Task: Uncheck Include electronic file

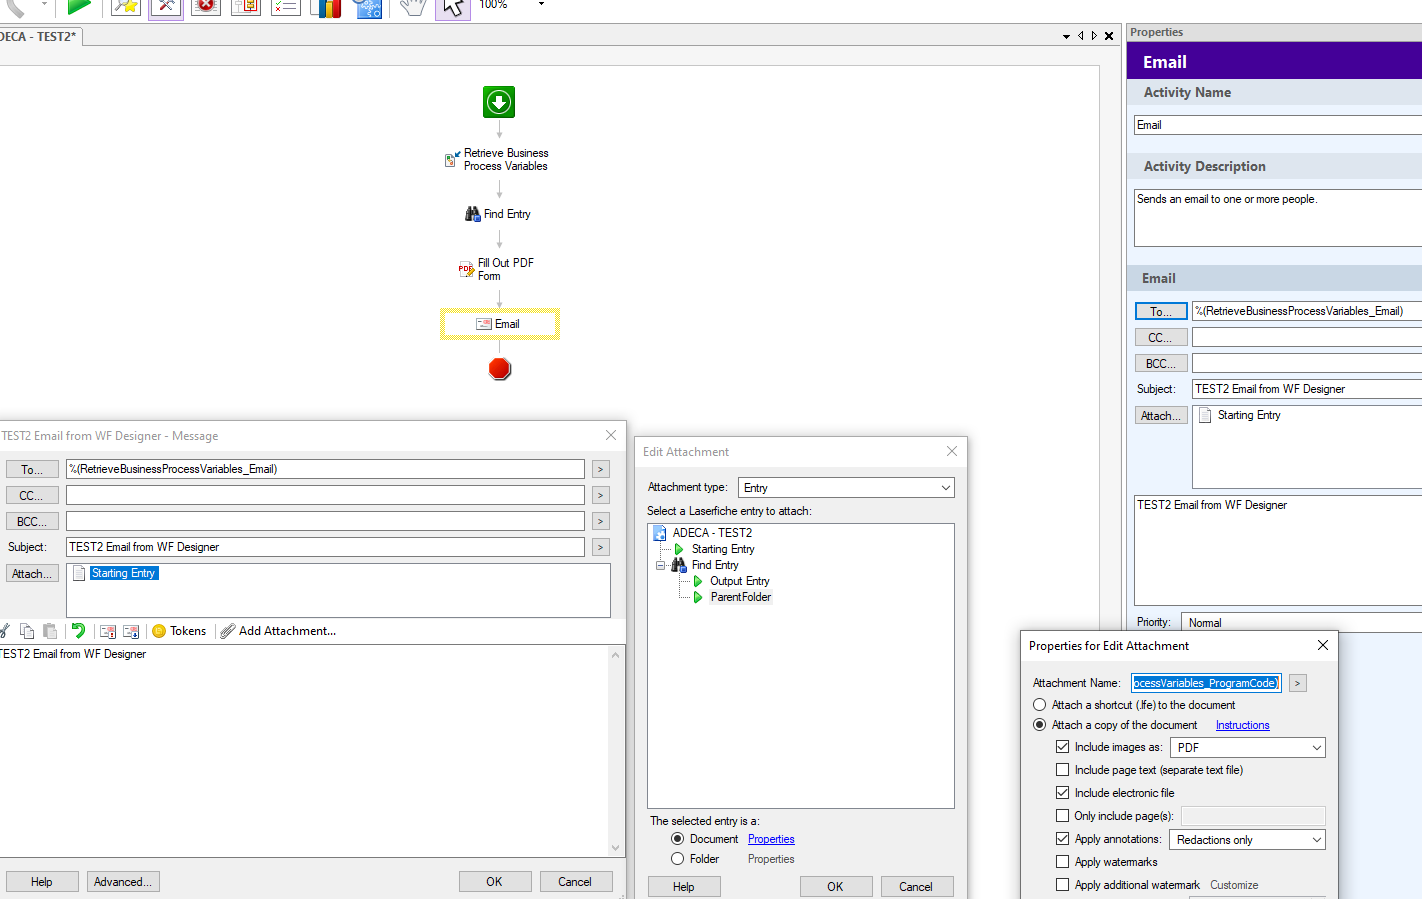Action: coord(1062,793)
